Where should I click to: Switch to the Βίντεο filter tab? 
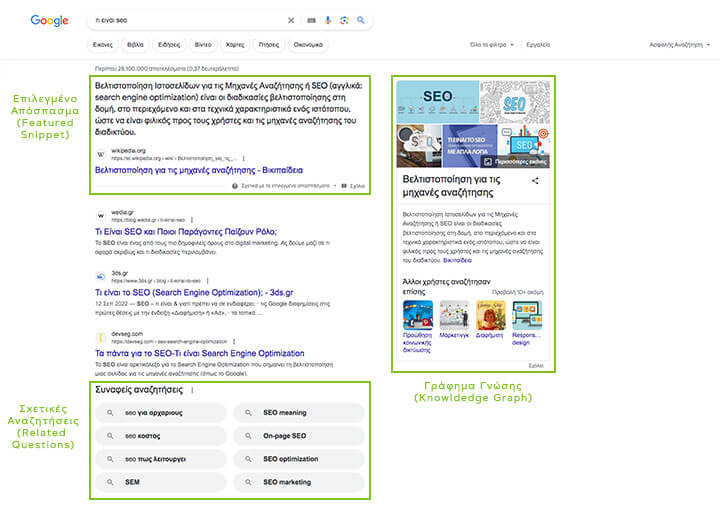click(x=203, y=45)
